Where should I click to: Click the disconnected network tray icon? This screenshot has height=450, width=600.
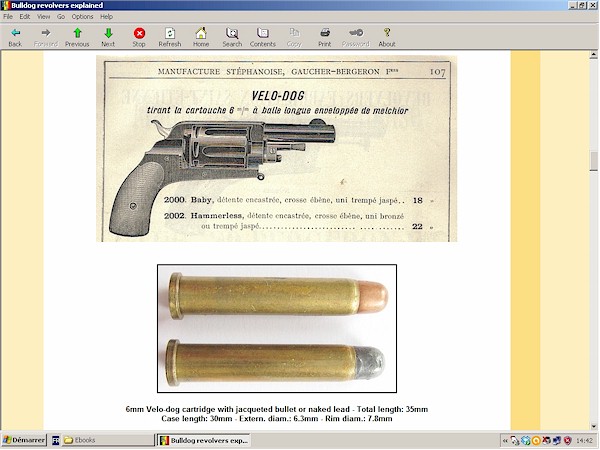tap(546, 441)
